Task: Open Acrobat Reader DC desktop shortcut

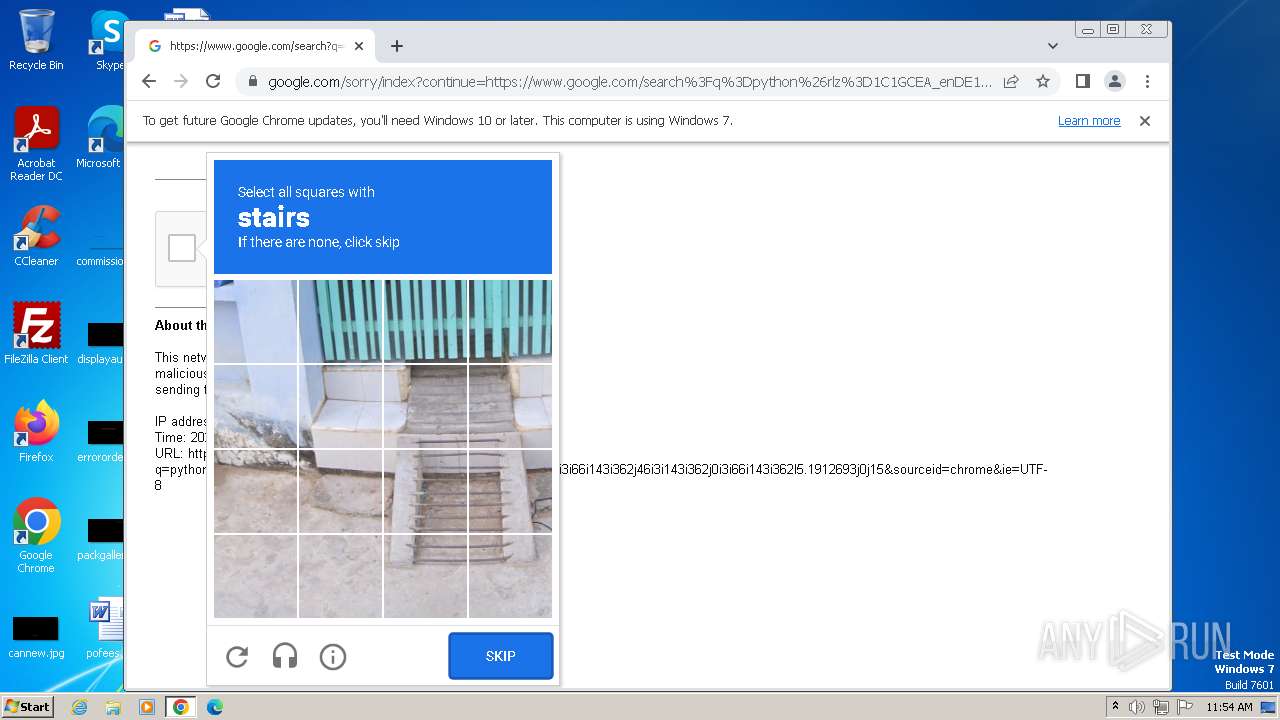Action: coord(36,145)
